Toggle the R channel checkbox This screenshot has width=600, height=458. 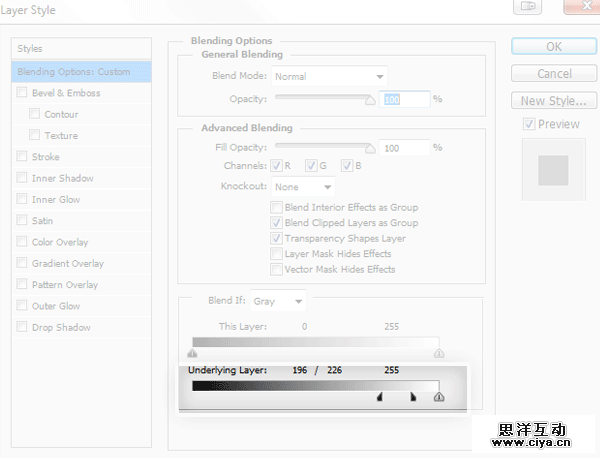276,166
